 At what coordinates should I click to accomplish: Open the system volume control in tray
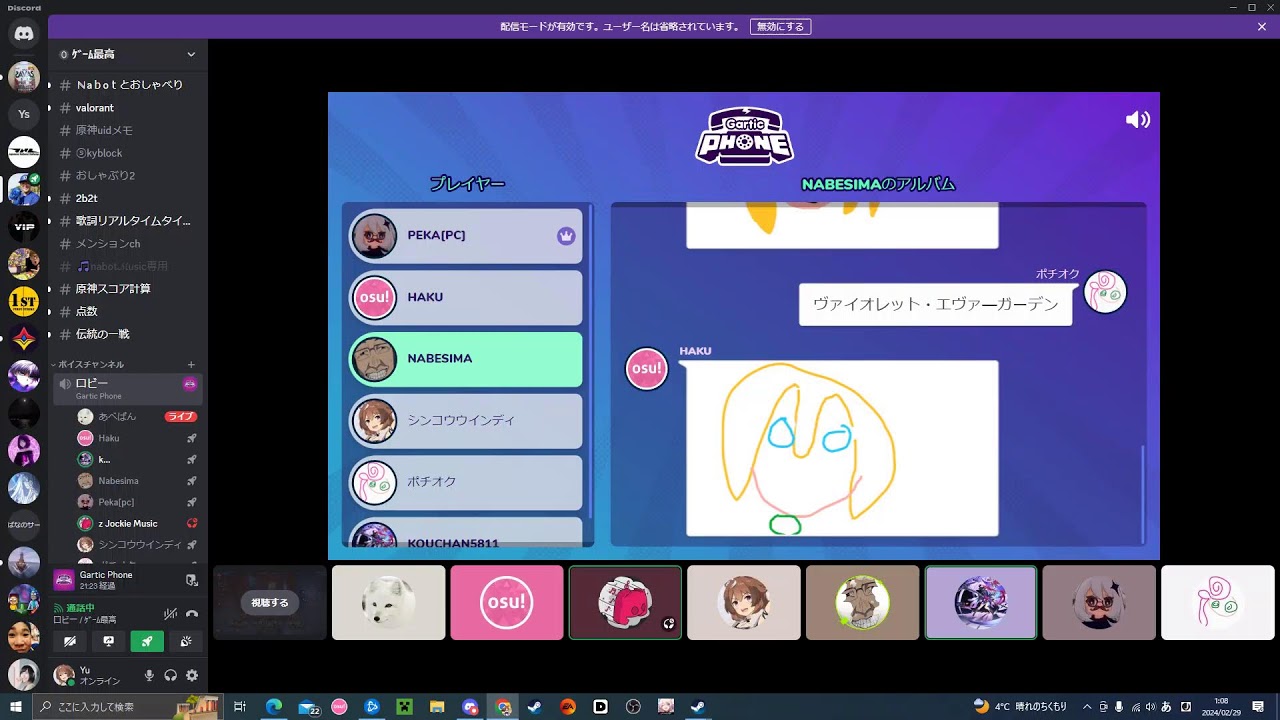(1151, 707)
